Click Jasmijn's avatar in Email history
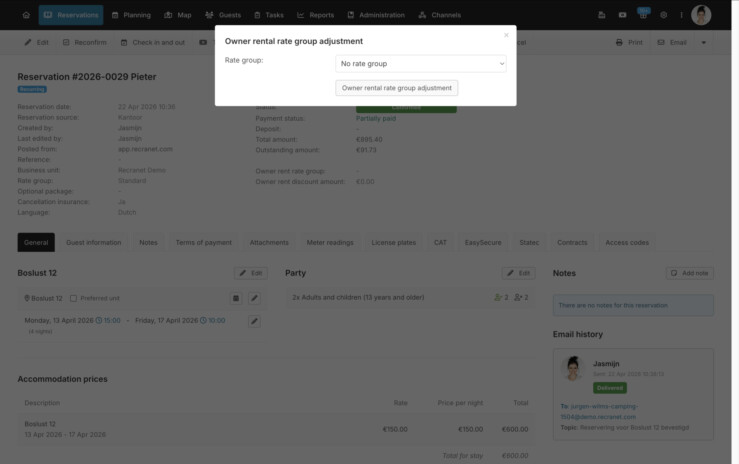The width and height of the screenshot is (739, 464). 573,368
